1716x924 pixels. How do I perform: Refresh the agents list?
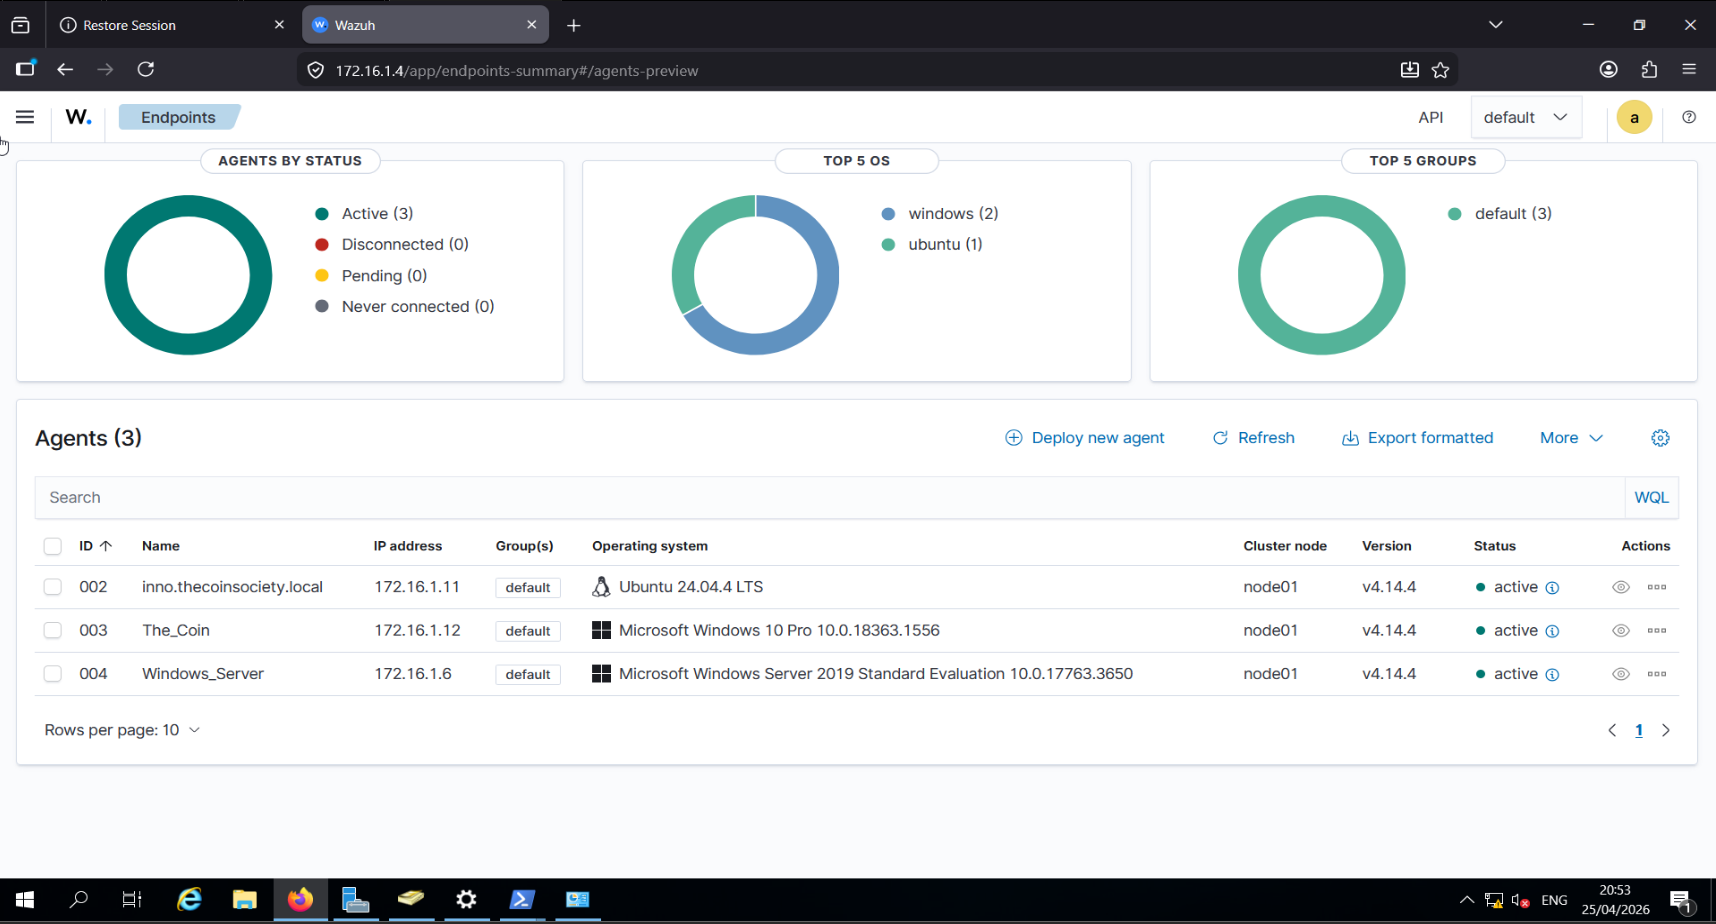tap(1253, 438)
